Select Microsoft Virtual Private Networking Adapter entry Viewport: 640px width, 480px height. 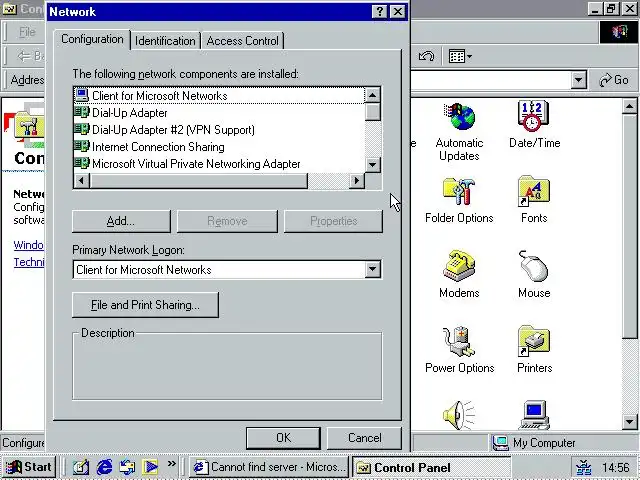coord(196,163)
